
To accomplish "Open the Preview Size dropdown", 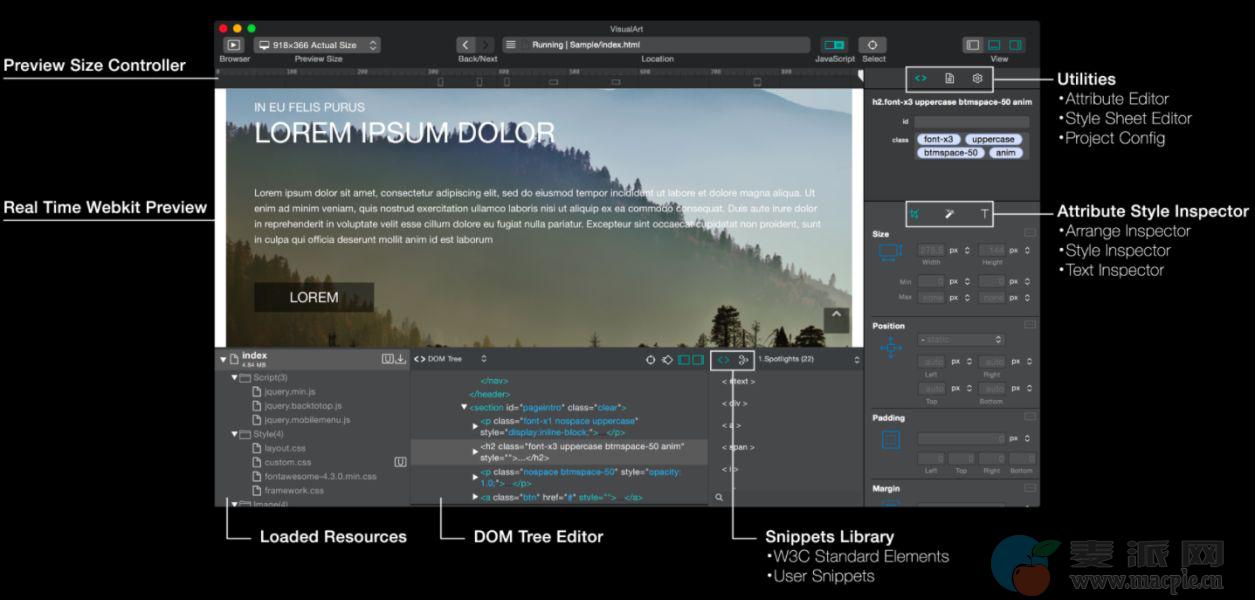I will (x=318, y=45).
